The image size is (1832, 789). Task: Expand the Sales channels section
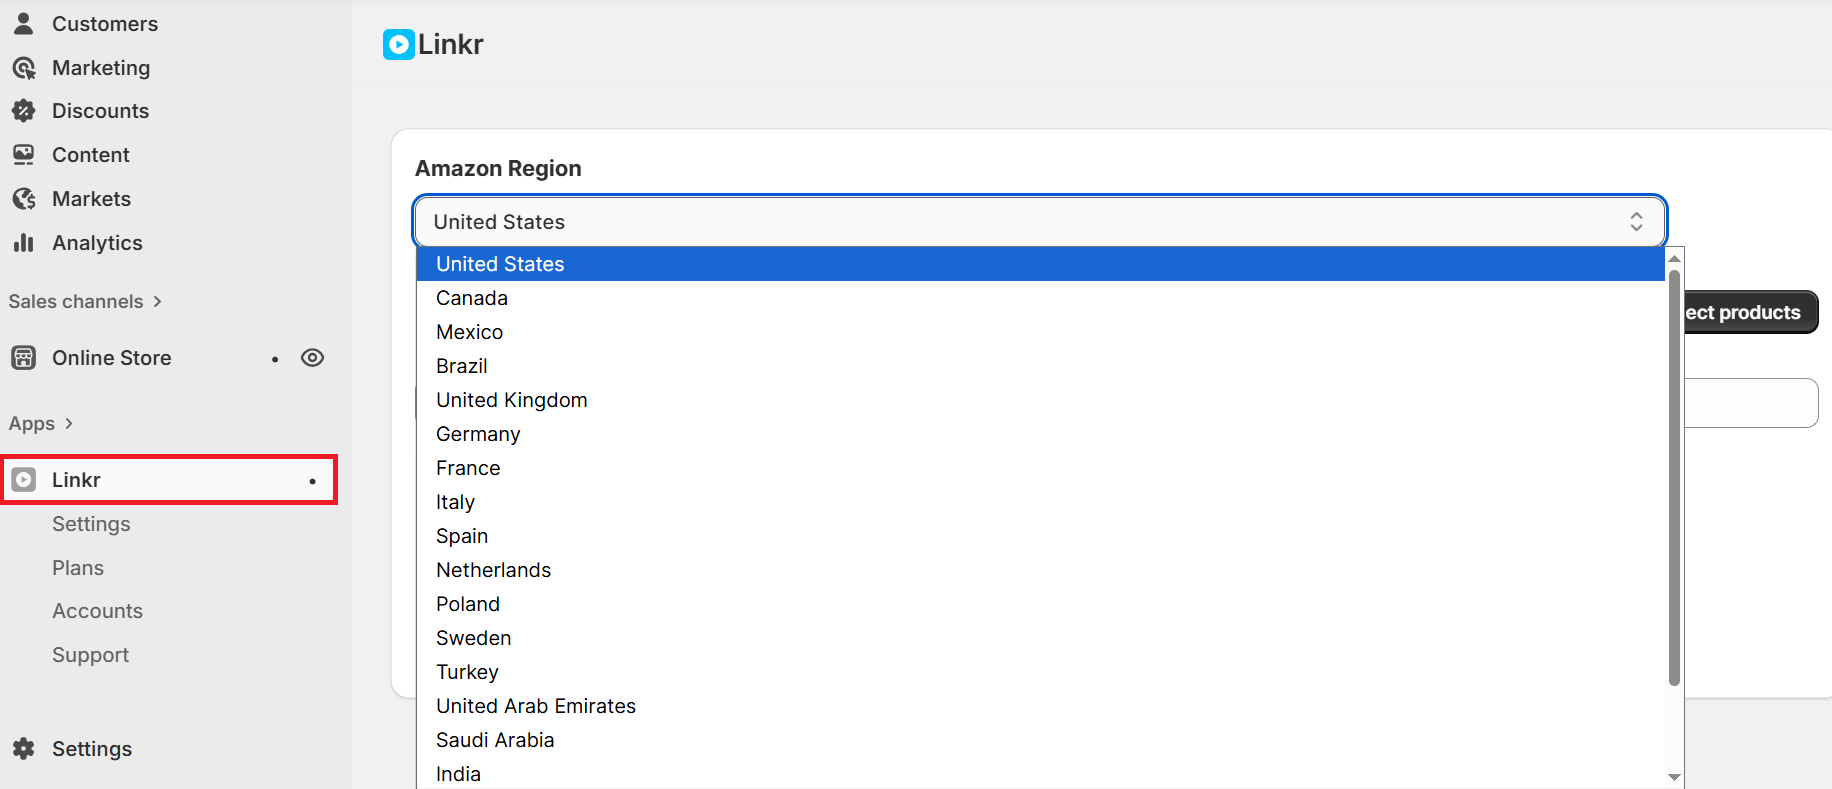click(85, 301)
